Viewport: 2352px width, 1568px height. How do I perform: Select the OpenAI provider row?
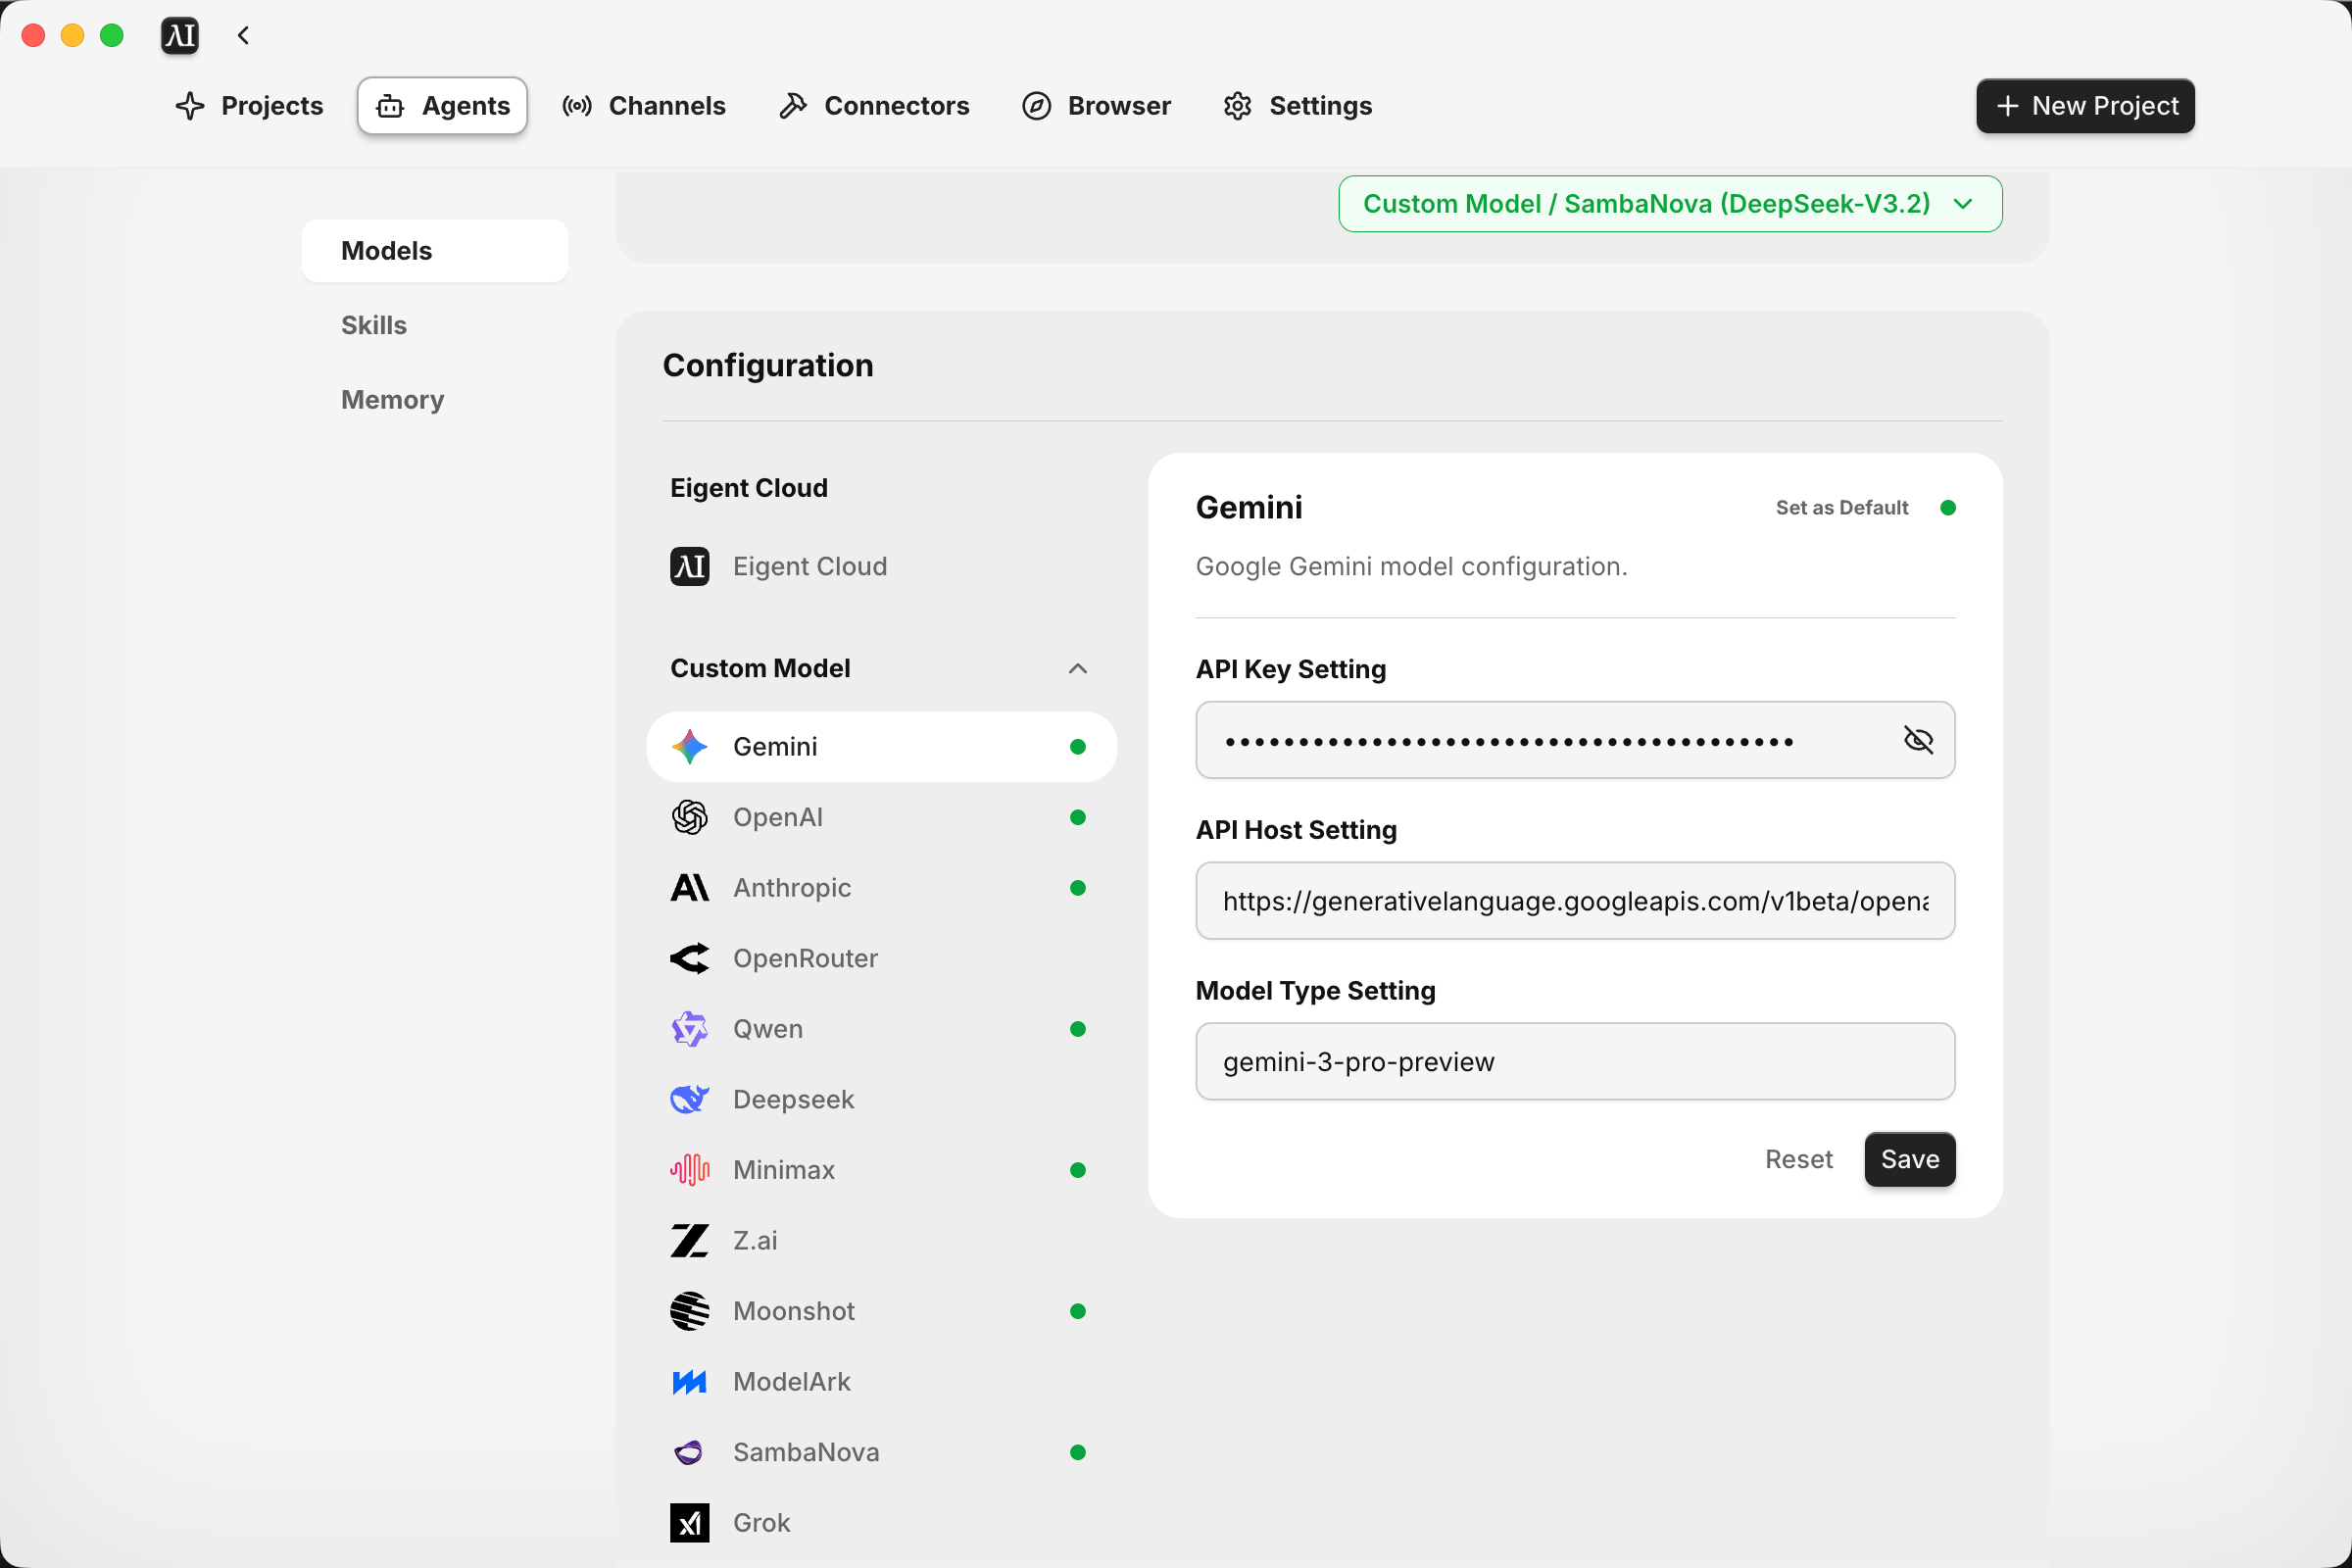point(882,818)
